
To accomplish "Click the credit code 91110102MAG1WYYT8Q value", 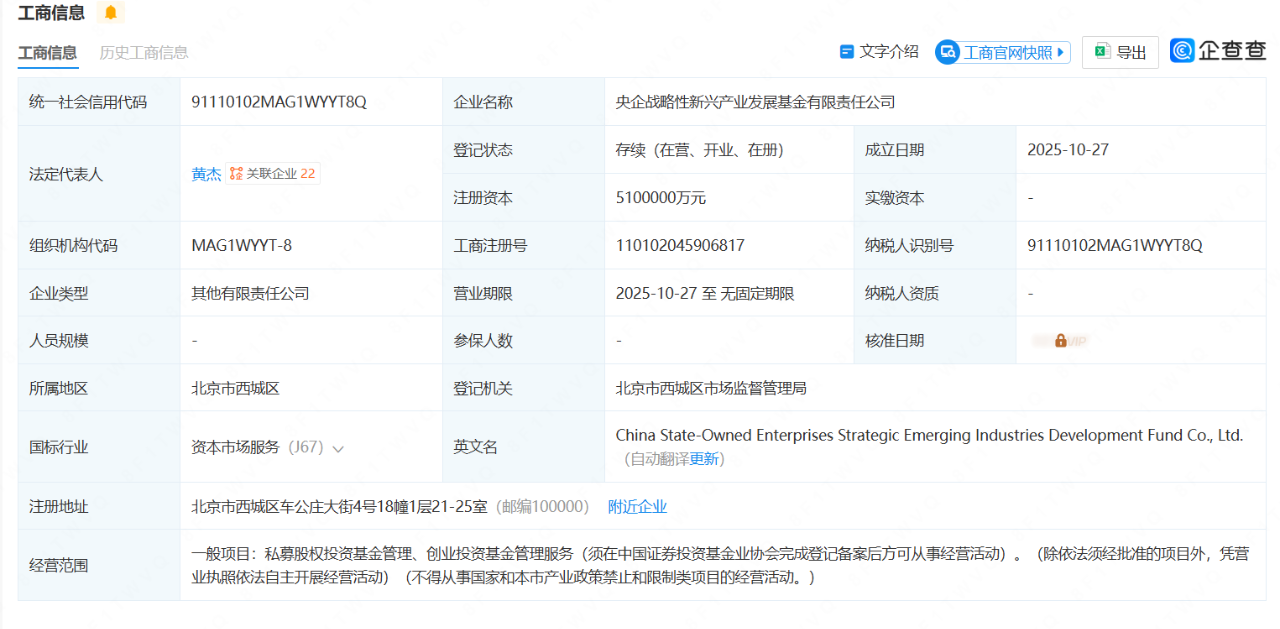I will 279,102.
